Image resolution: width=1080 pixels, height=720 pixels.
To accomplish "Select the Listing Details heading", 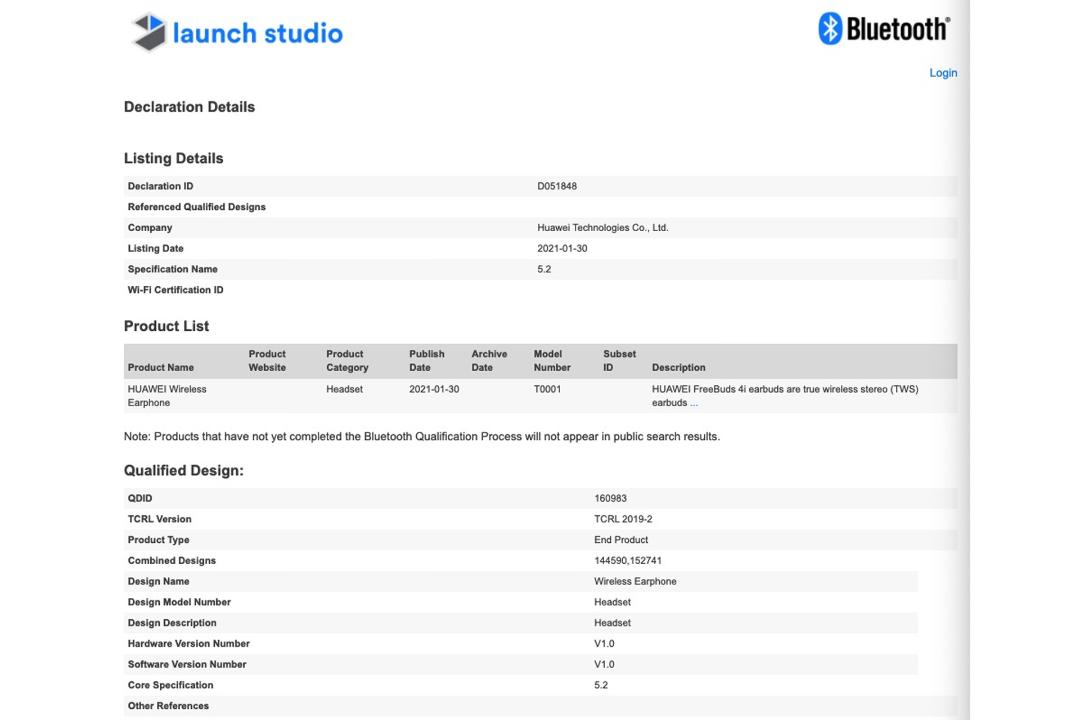I will [174, 158].
